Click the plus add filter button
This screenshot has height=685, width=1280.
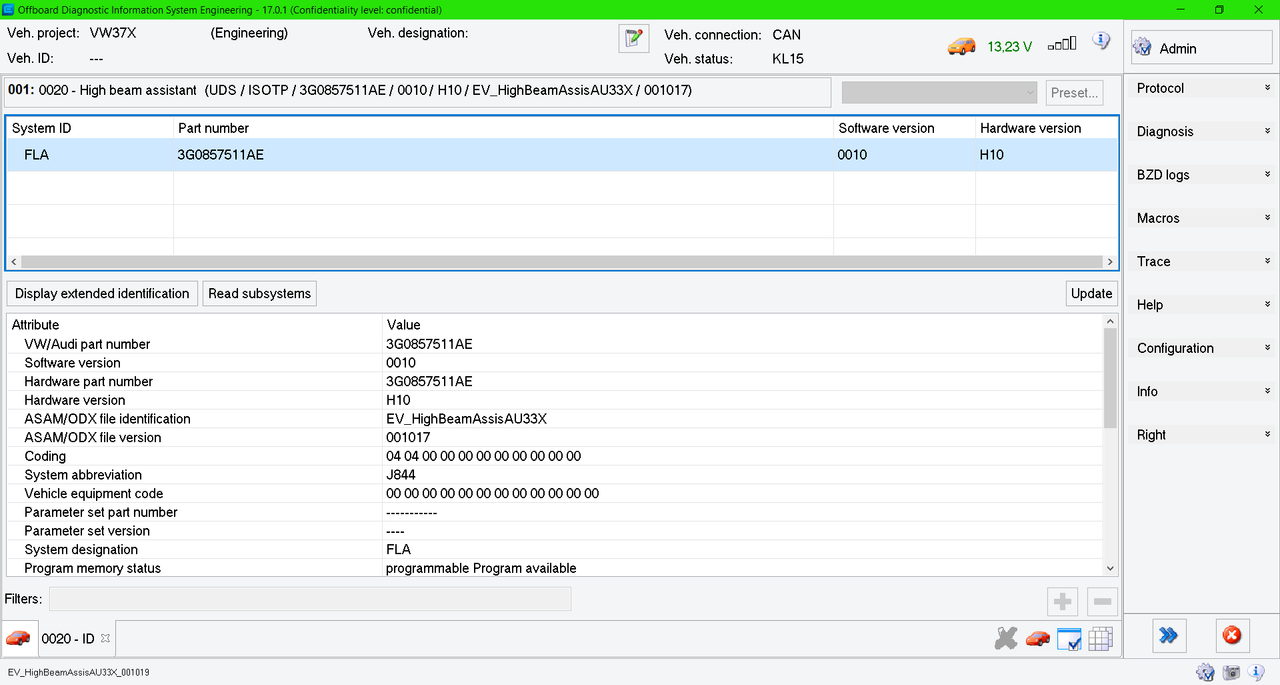(1062, 601)
